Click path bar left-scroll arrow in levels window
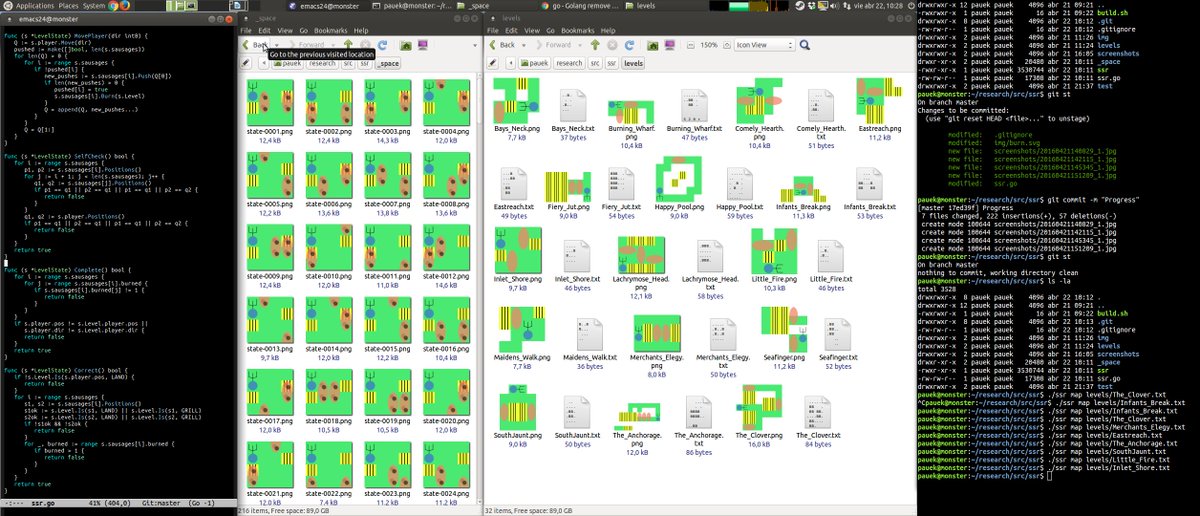Image resolution: width=1200 pixels, height=516 pixels. click(x=511, y=63)
